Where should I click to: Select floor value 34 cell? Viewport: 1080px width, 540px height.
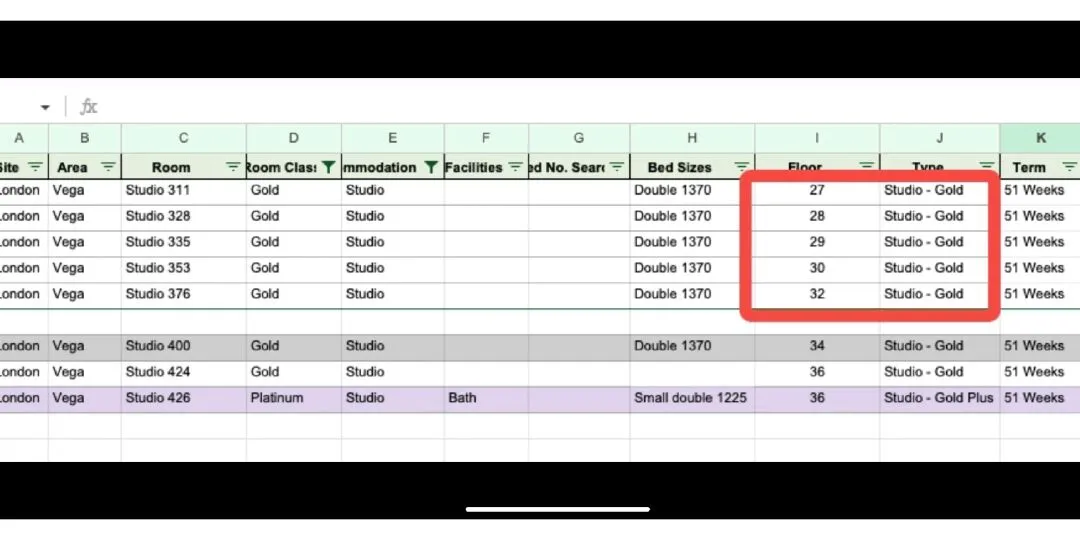(817, 346)
